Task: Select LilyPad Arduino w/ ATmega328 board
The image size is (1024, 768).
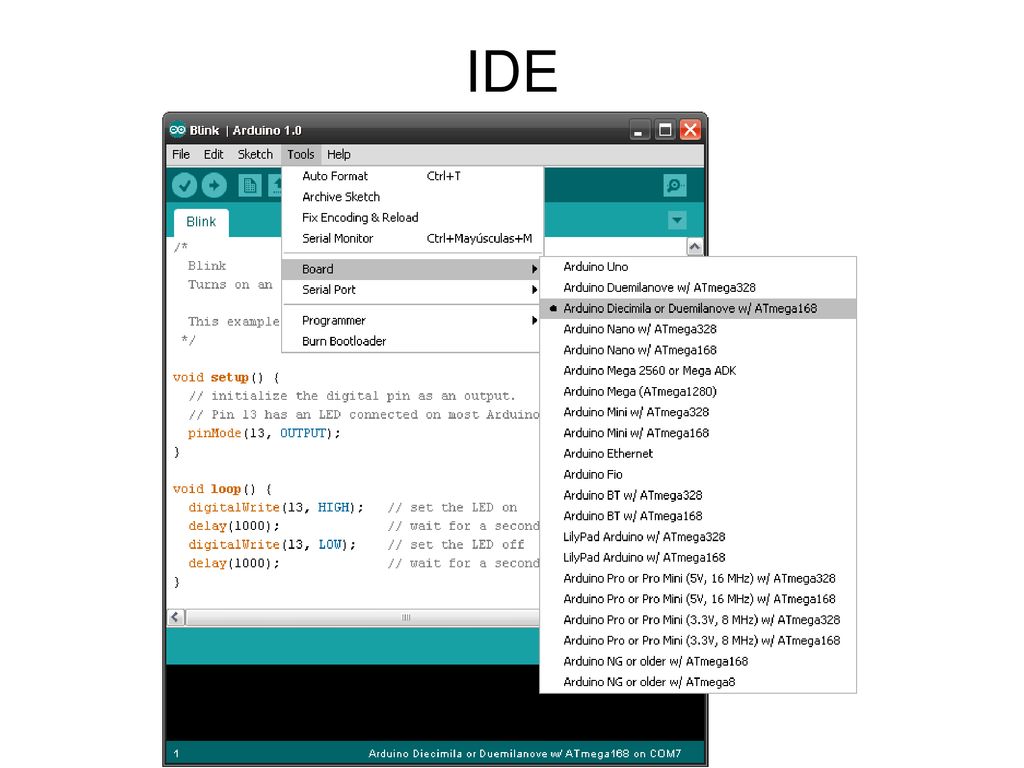Action: [x=698, y=537]
